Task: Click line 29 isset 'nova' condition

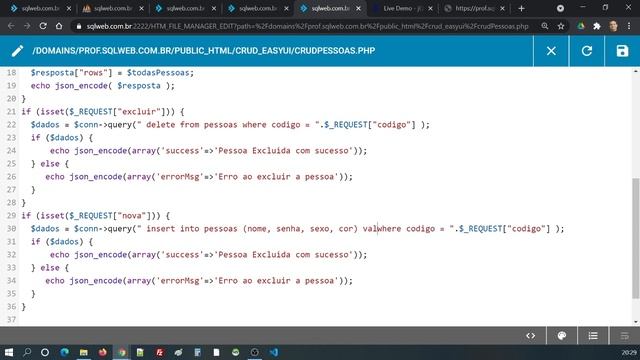Action: [96, 216]
